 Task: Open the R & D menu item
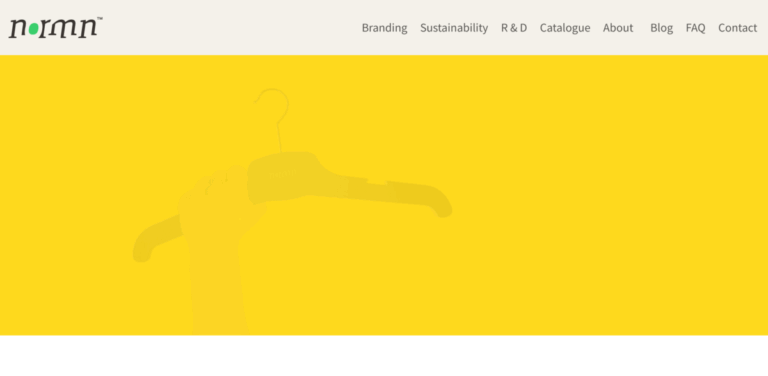pos(514,28)
